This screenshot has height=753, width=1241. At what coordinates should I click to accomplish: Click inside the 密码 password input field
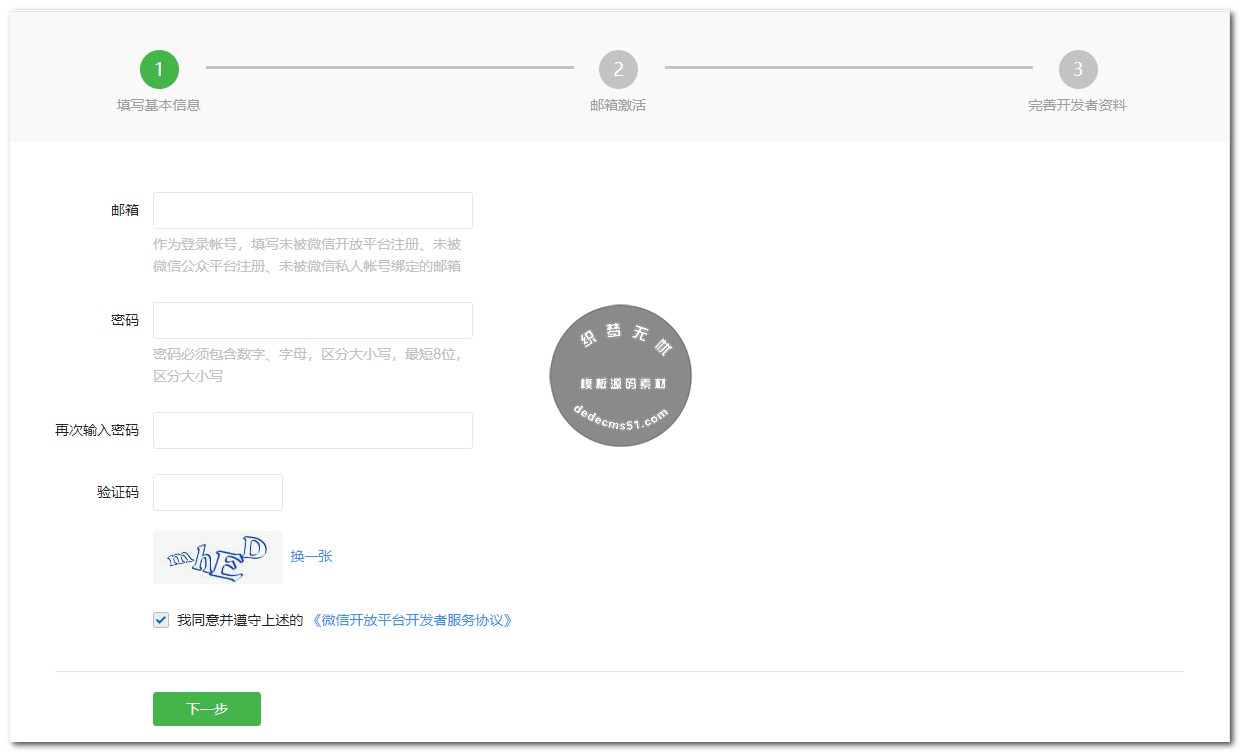[x=312, y=320]
